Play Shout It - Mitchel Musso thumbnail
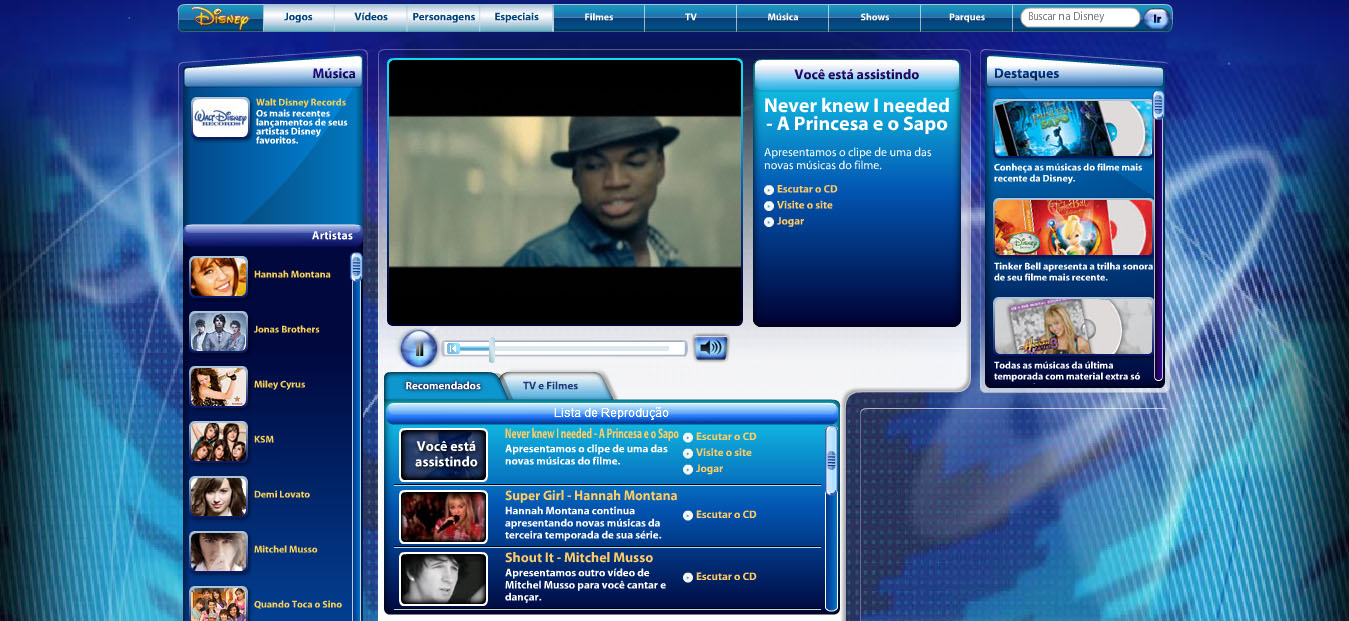Viewport: 1349px width, 621px height. tap(443, 579)
